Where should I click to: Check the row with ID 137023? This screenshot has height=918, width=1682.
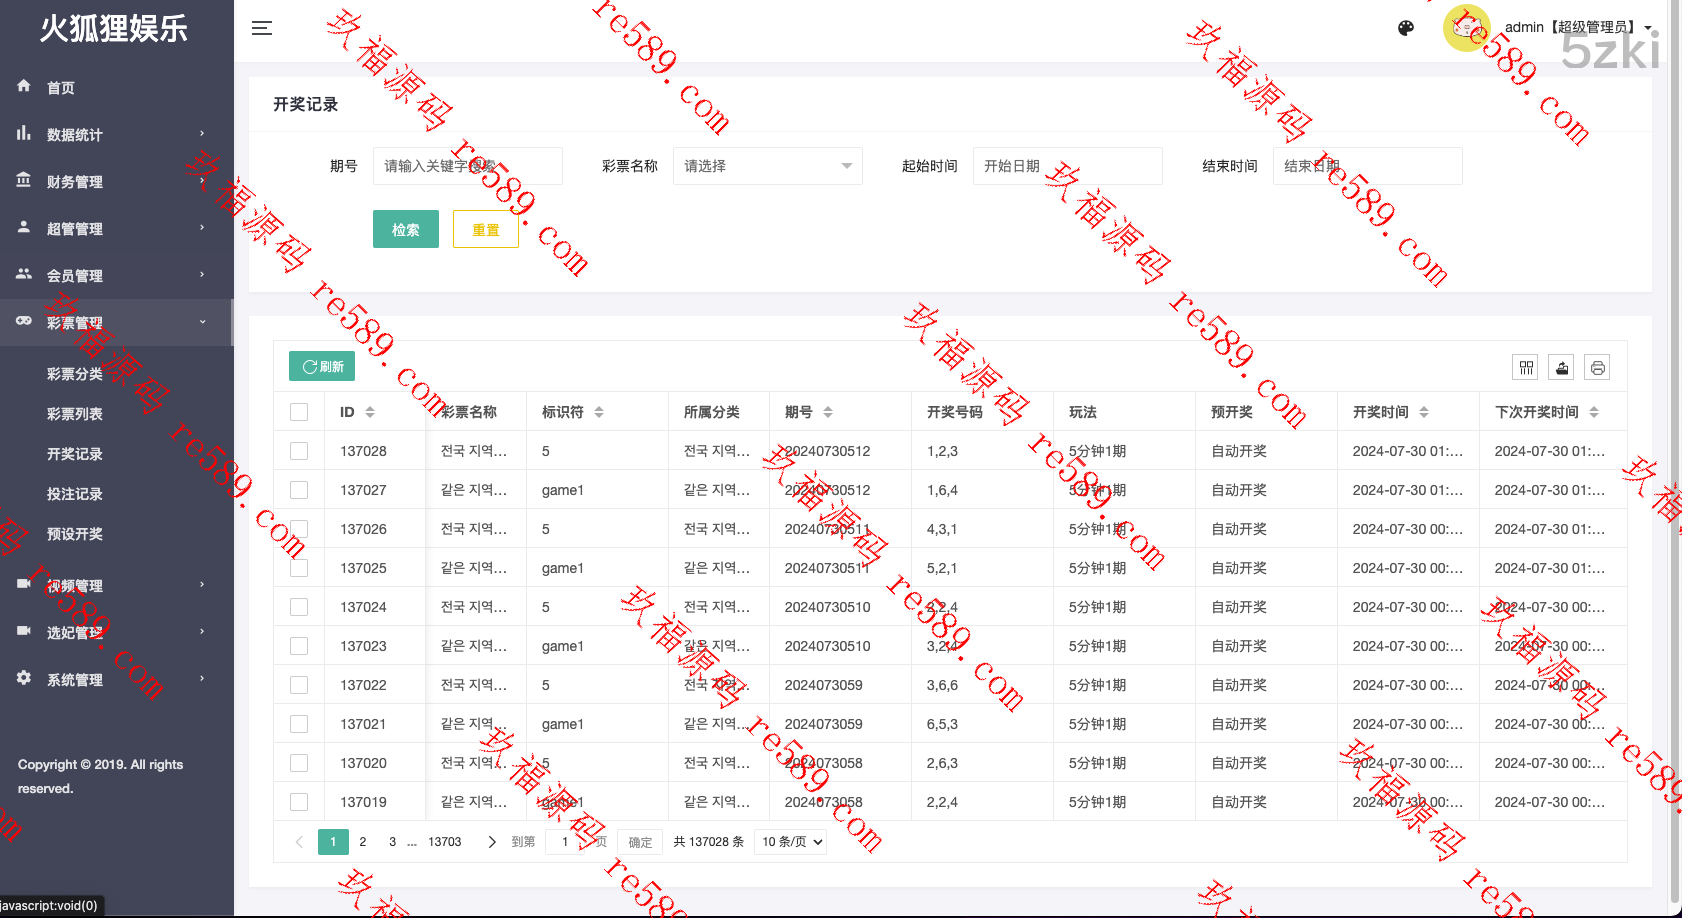click(x=299, y=646)
